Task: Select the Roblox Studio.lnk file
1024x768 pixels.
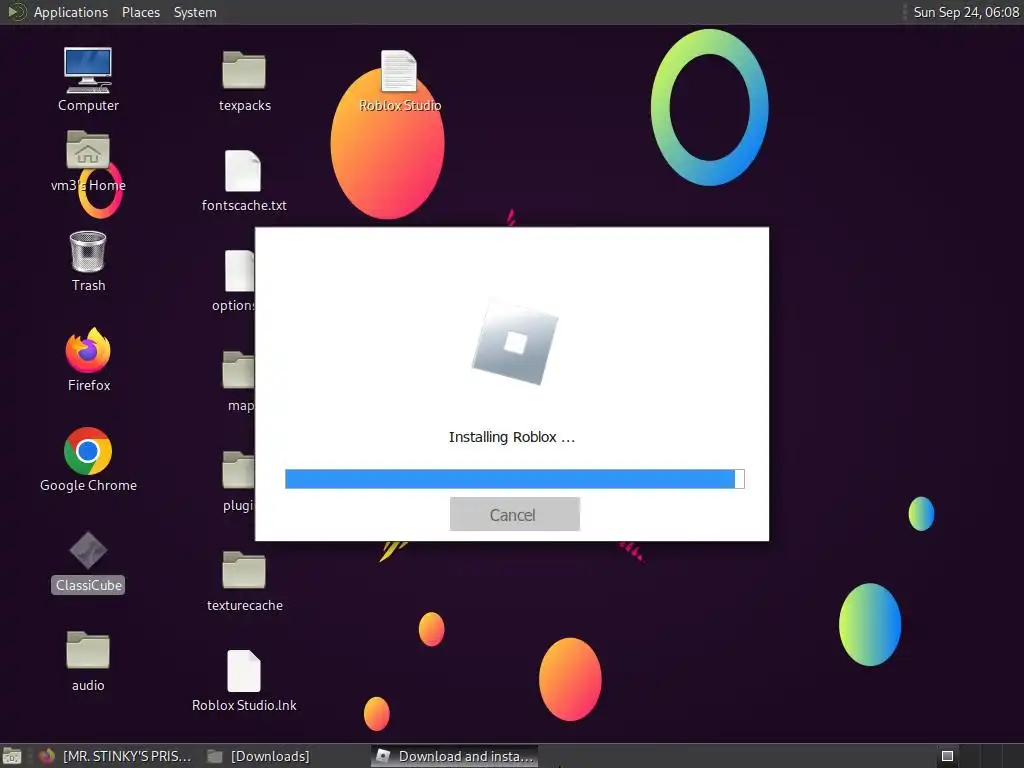Action: 244,680
